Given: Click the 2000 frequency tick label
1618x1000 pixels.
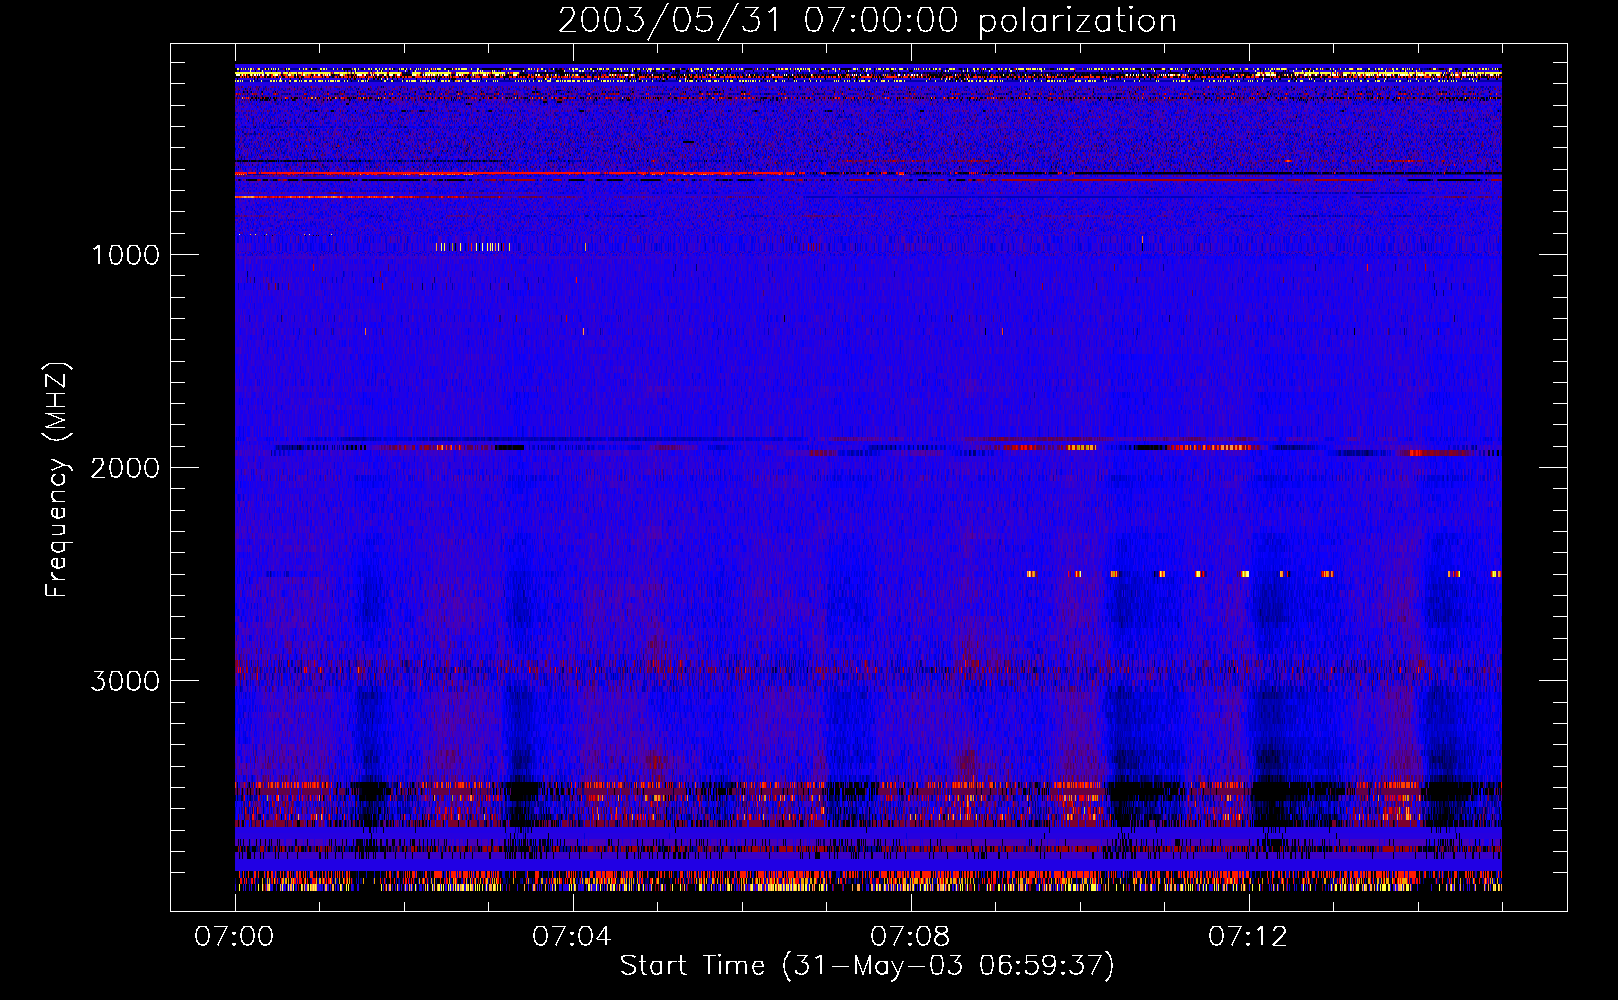Looking at the screenshot, I should tap(125, 468).
